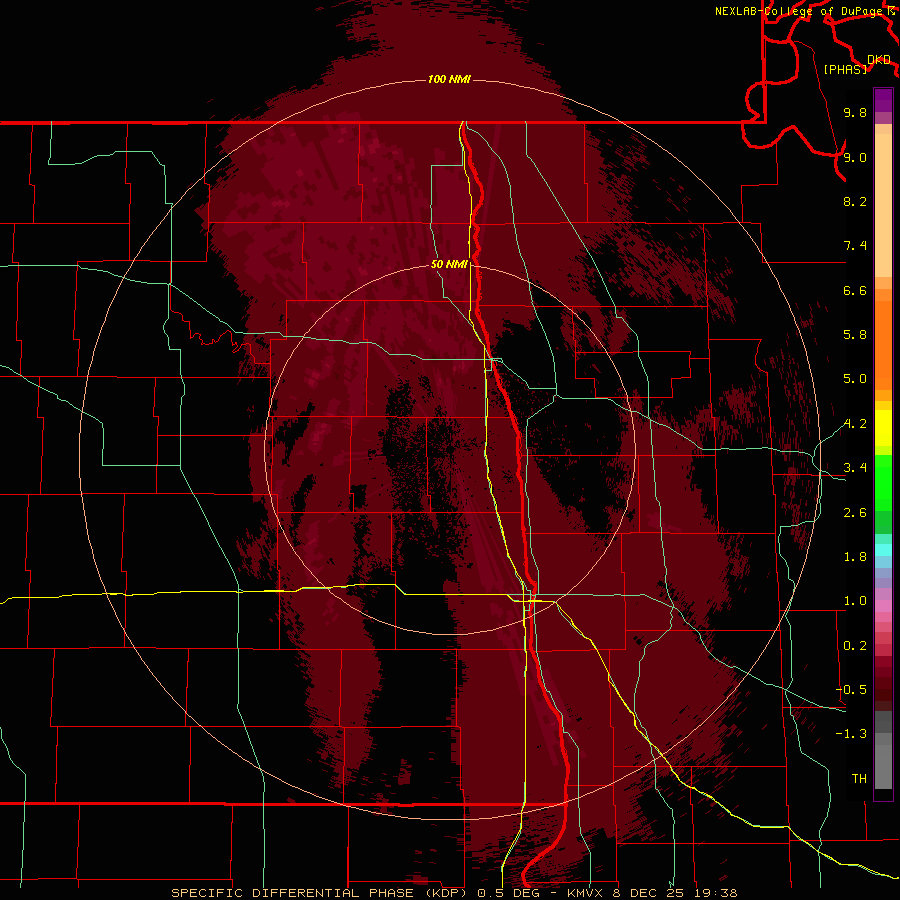Click the 8 DEC 25 date text
The width and height of the screenshot is (900, 900).
coord(651,893)
